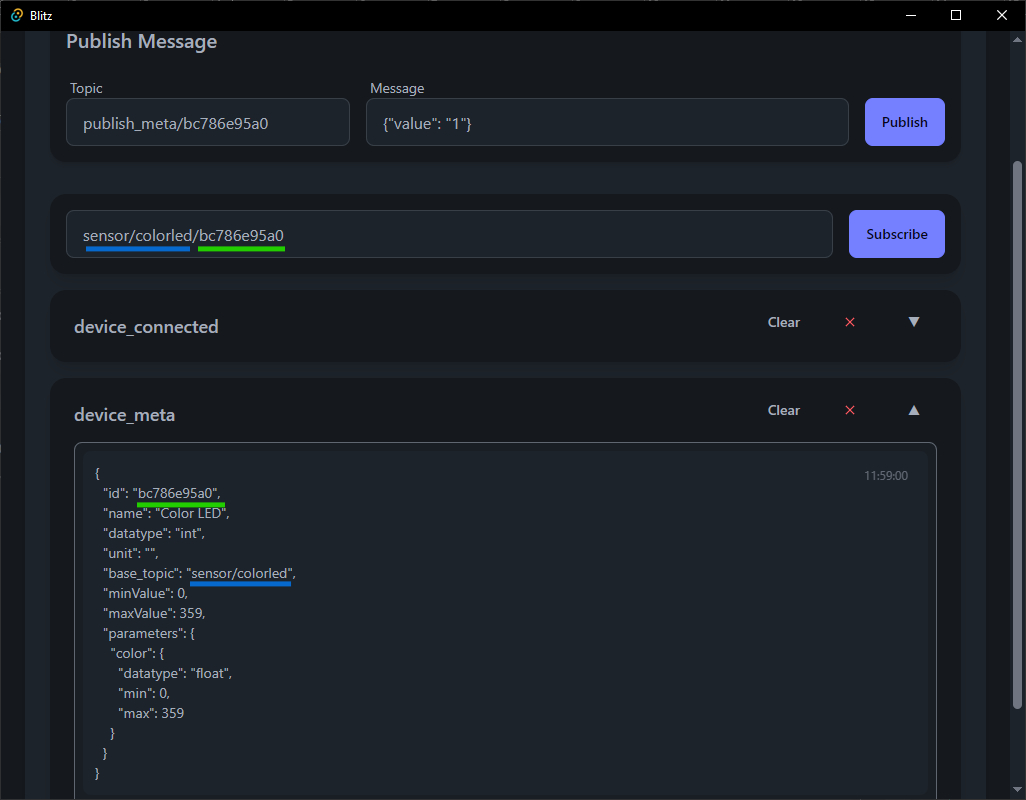Clear messages in the device_connected panel
Screen dimensions: 1026x800
click(783, 322)
